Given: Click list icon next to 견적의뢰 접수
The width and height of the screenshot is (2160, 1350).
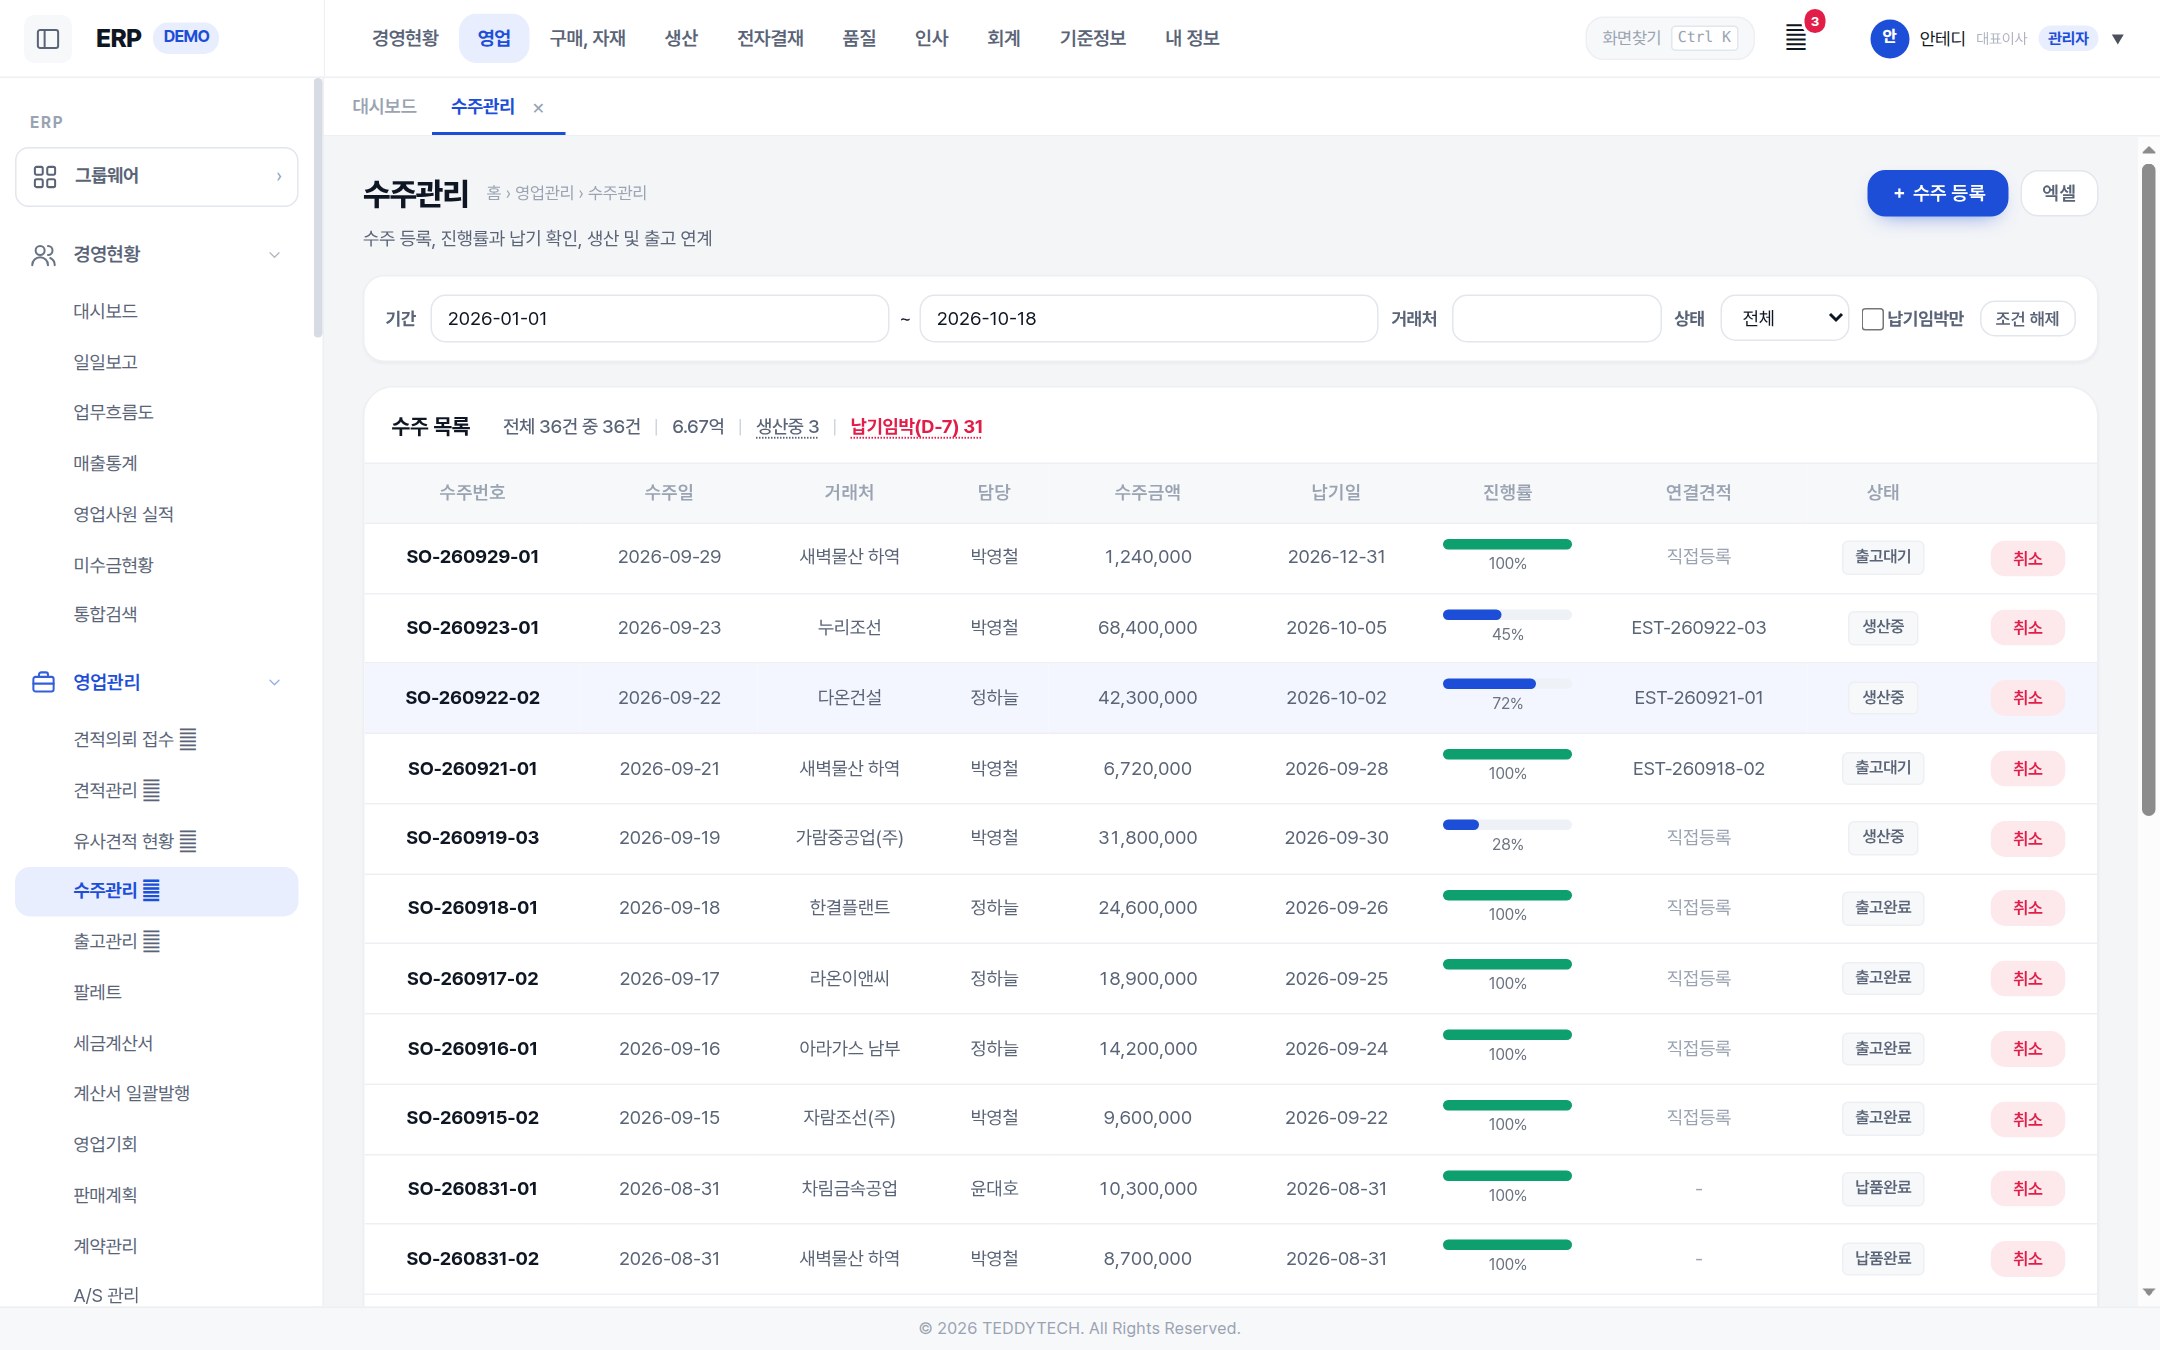Looking at the screenshot, I should click(x=188, y=739).
